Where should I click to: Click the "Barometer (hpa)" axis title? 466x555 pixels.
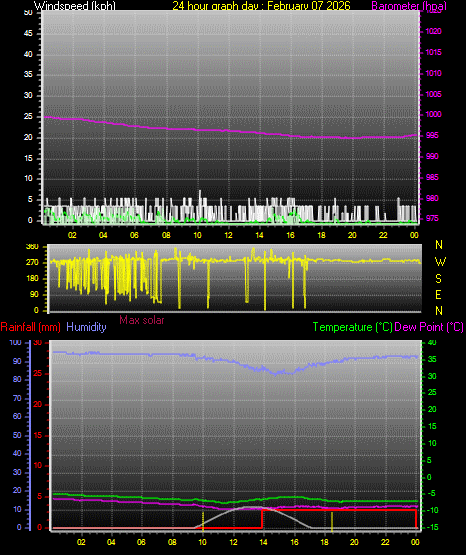[x=409, y=6]
